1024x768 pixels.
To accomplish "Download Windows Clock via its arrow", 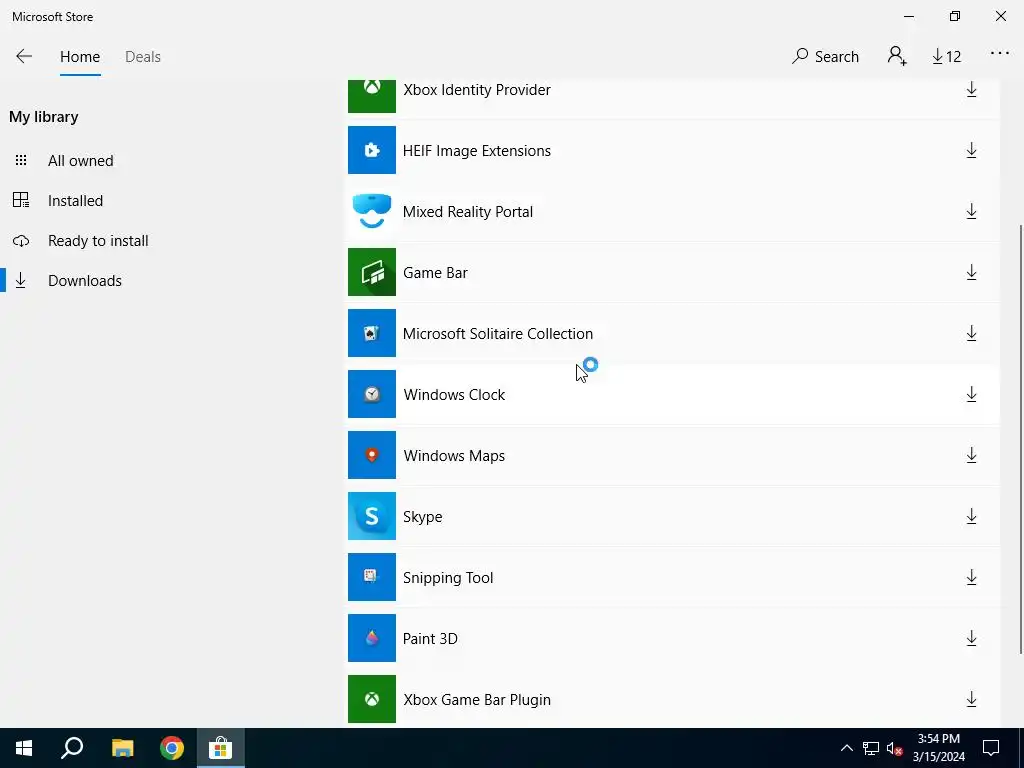I will [971, 394].
